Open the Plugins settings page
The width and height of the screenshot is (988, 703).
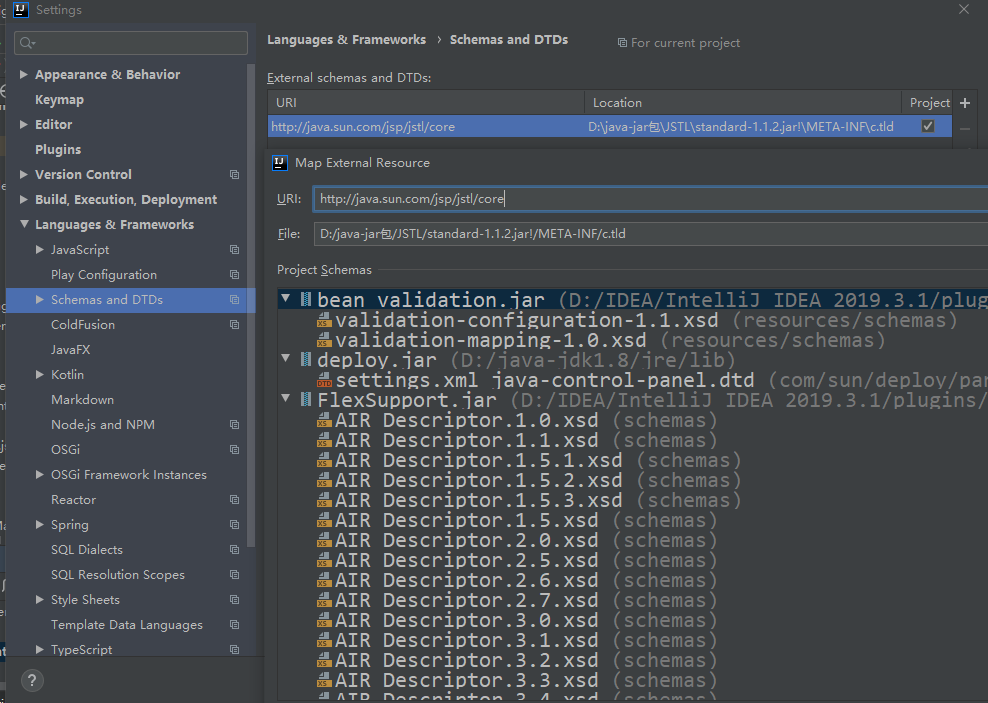point(58,150)
